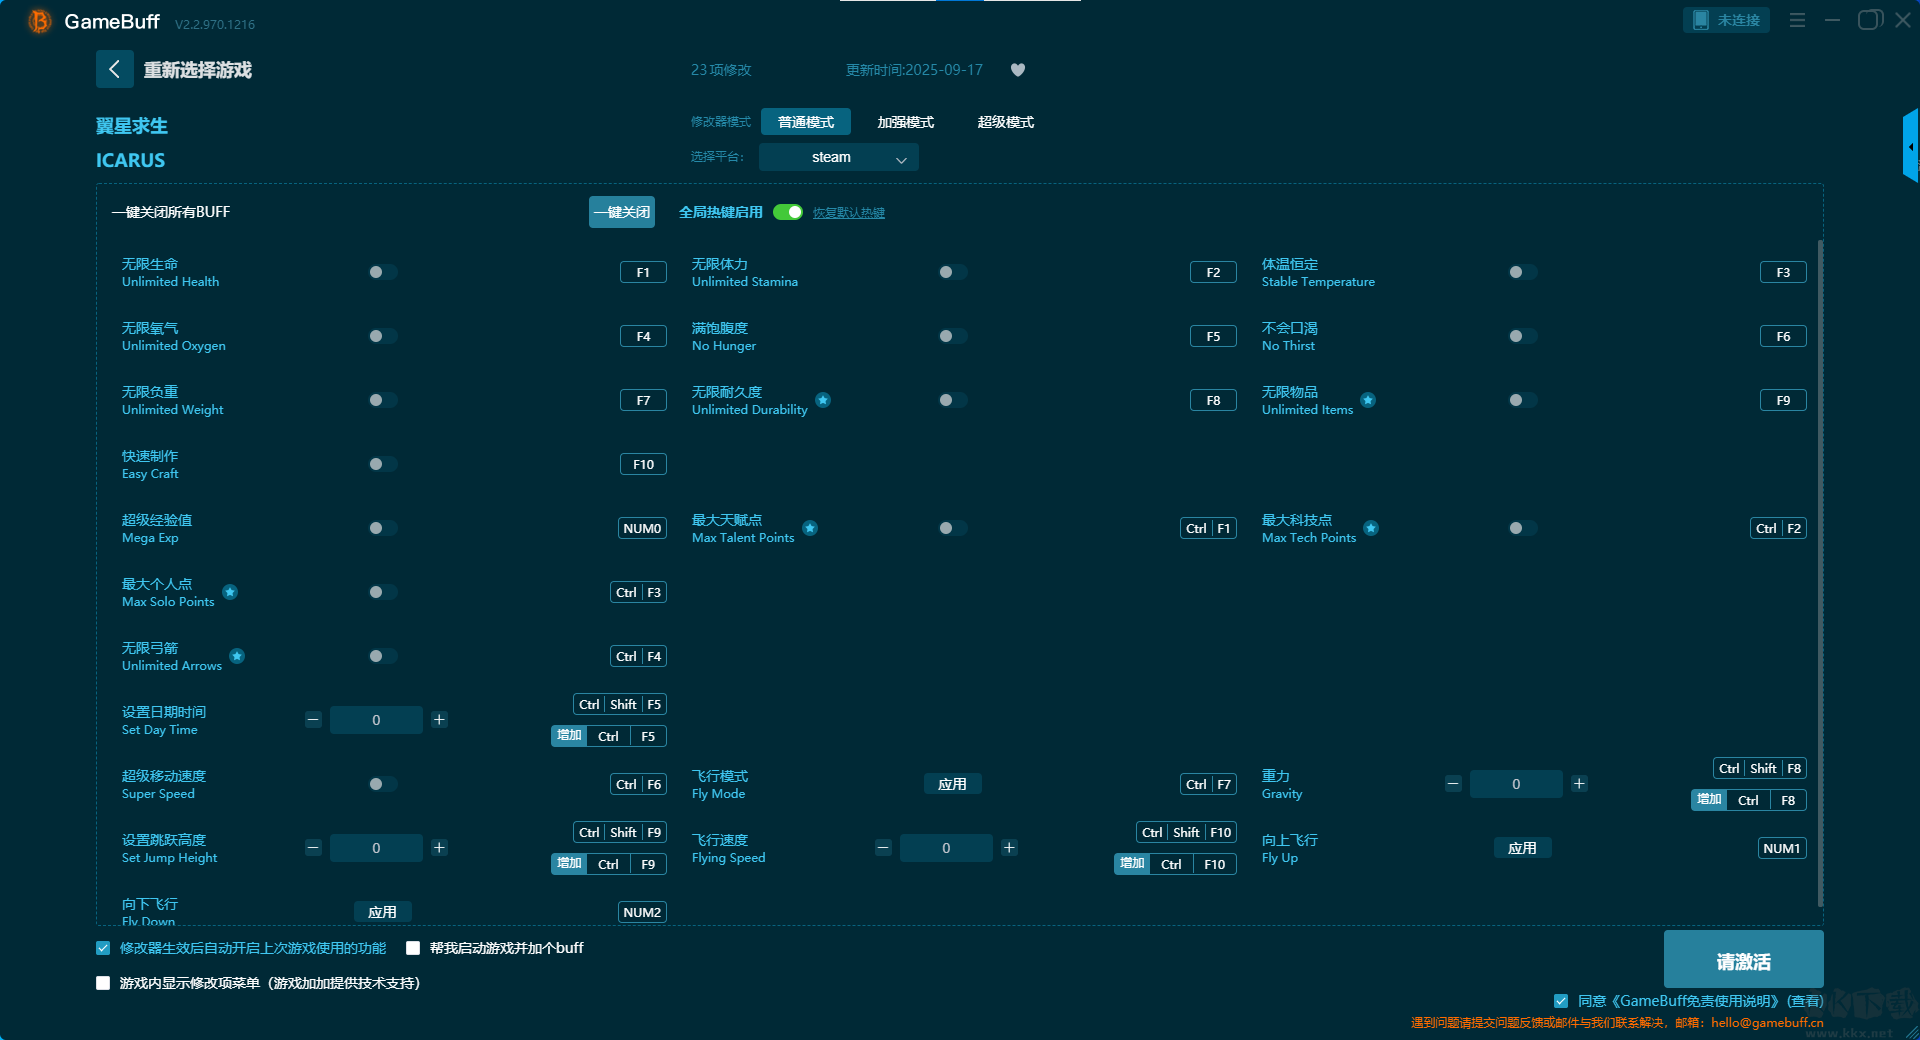Click star badge next to Unlimited Durability
Screen dimensions: 1920x1040
[823, 400]
